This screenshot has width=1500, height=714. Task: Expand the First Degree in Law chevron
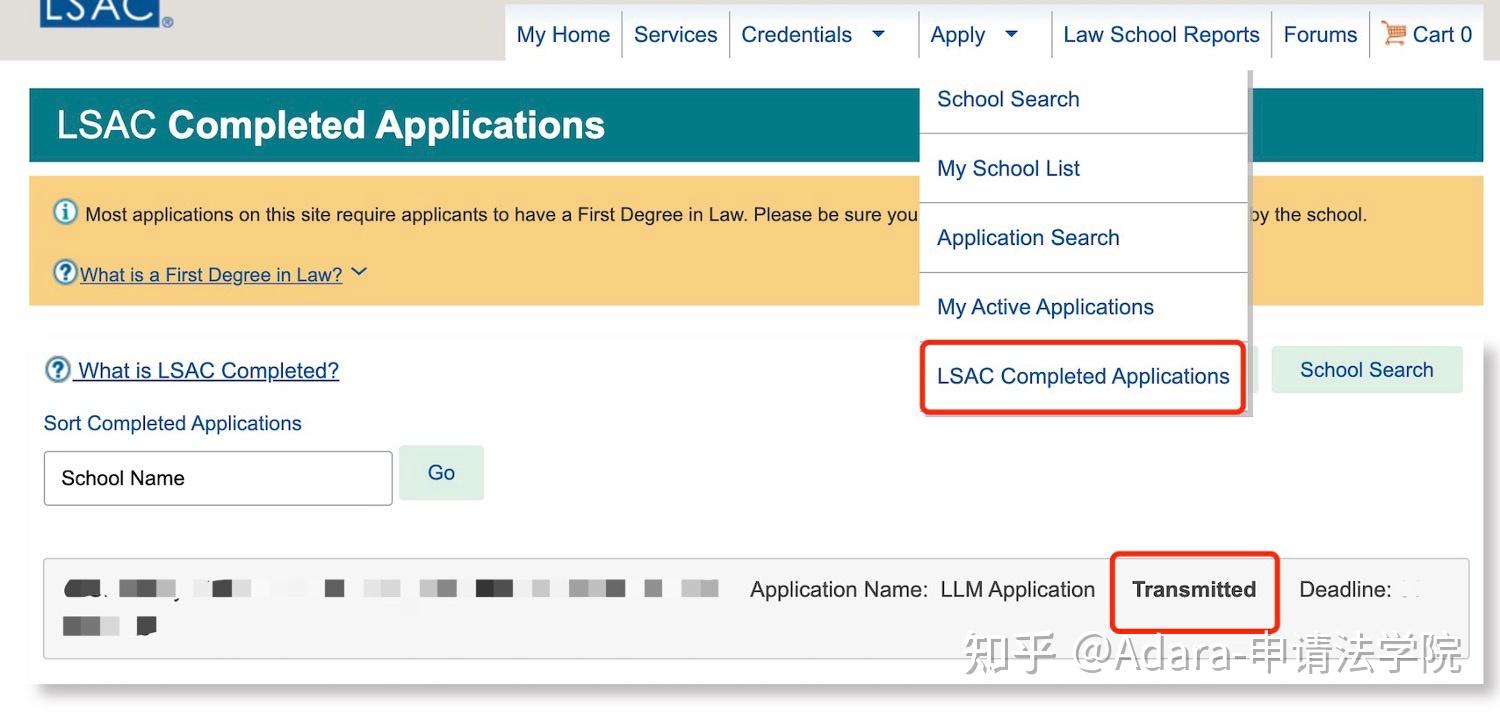(x=359, y=272)
